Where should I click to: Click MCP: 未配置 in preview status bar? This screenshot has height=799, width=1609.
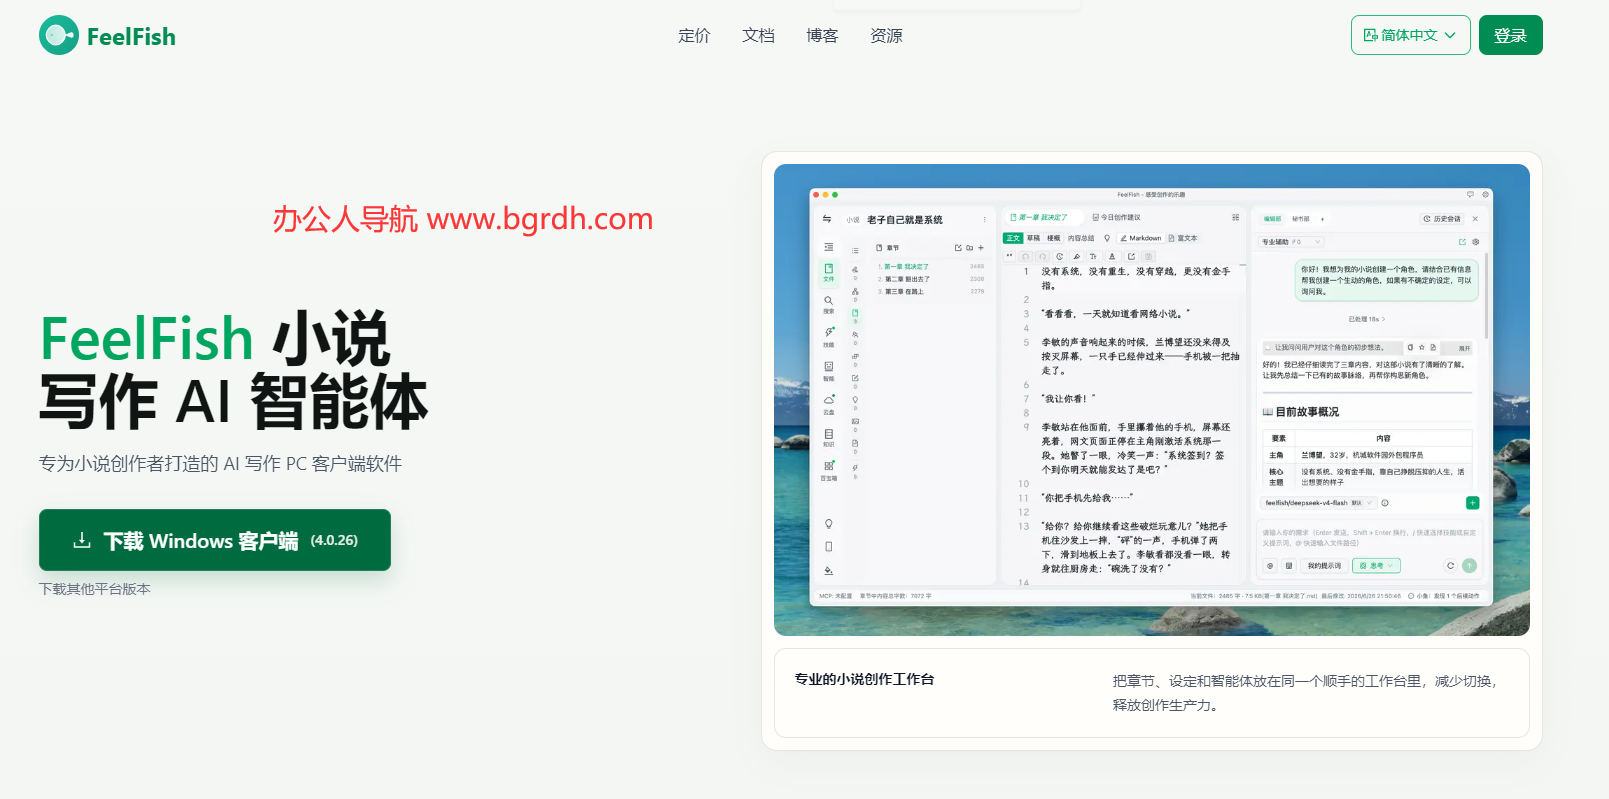[x=835, y=596]
